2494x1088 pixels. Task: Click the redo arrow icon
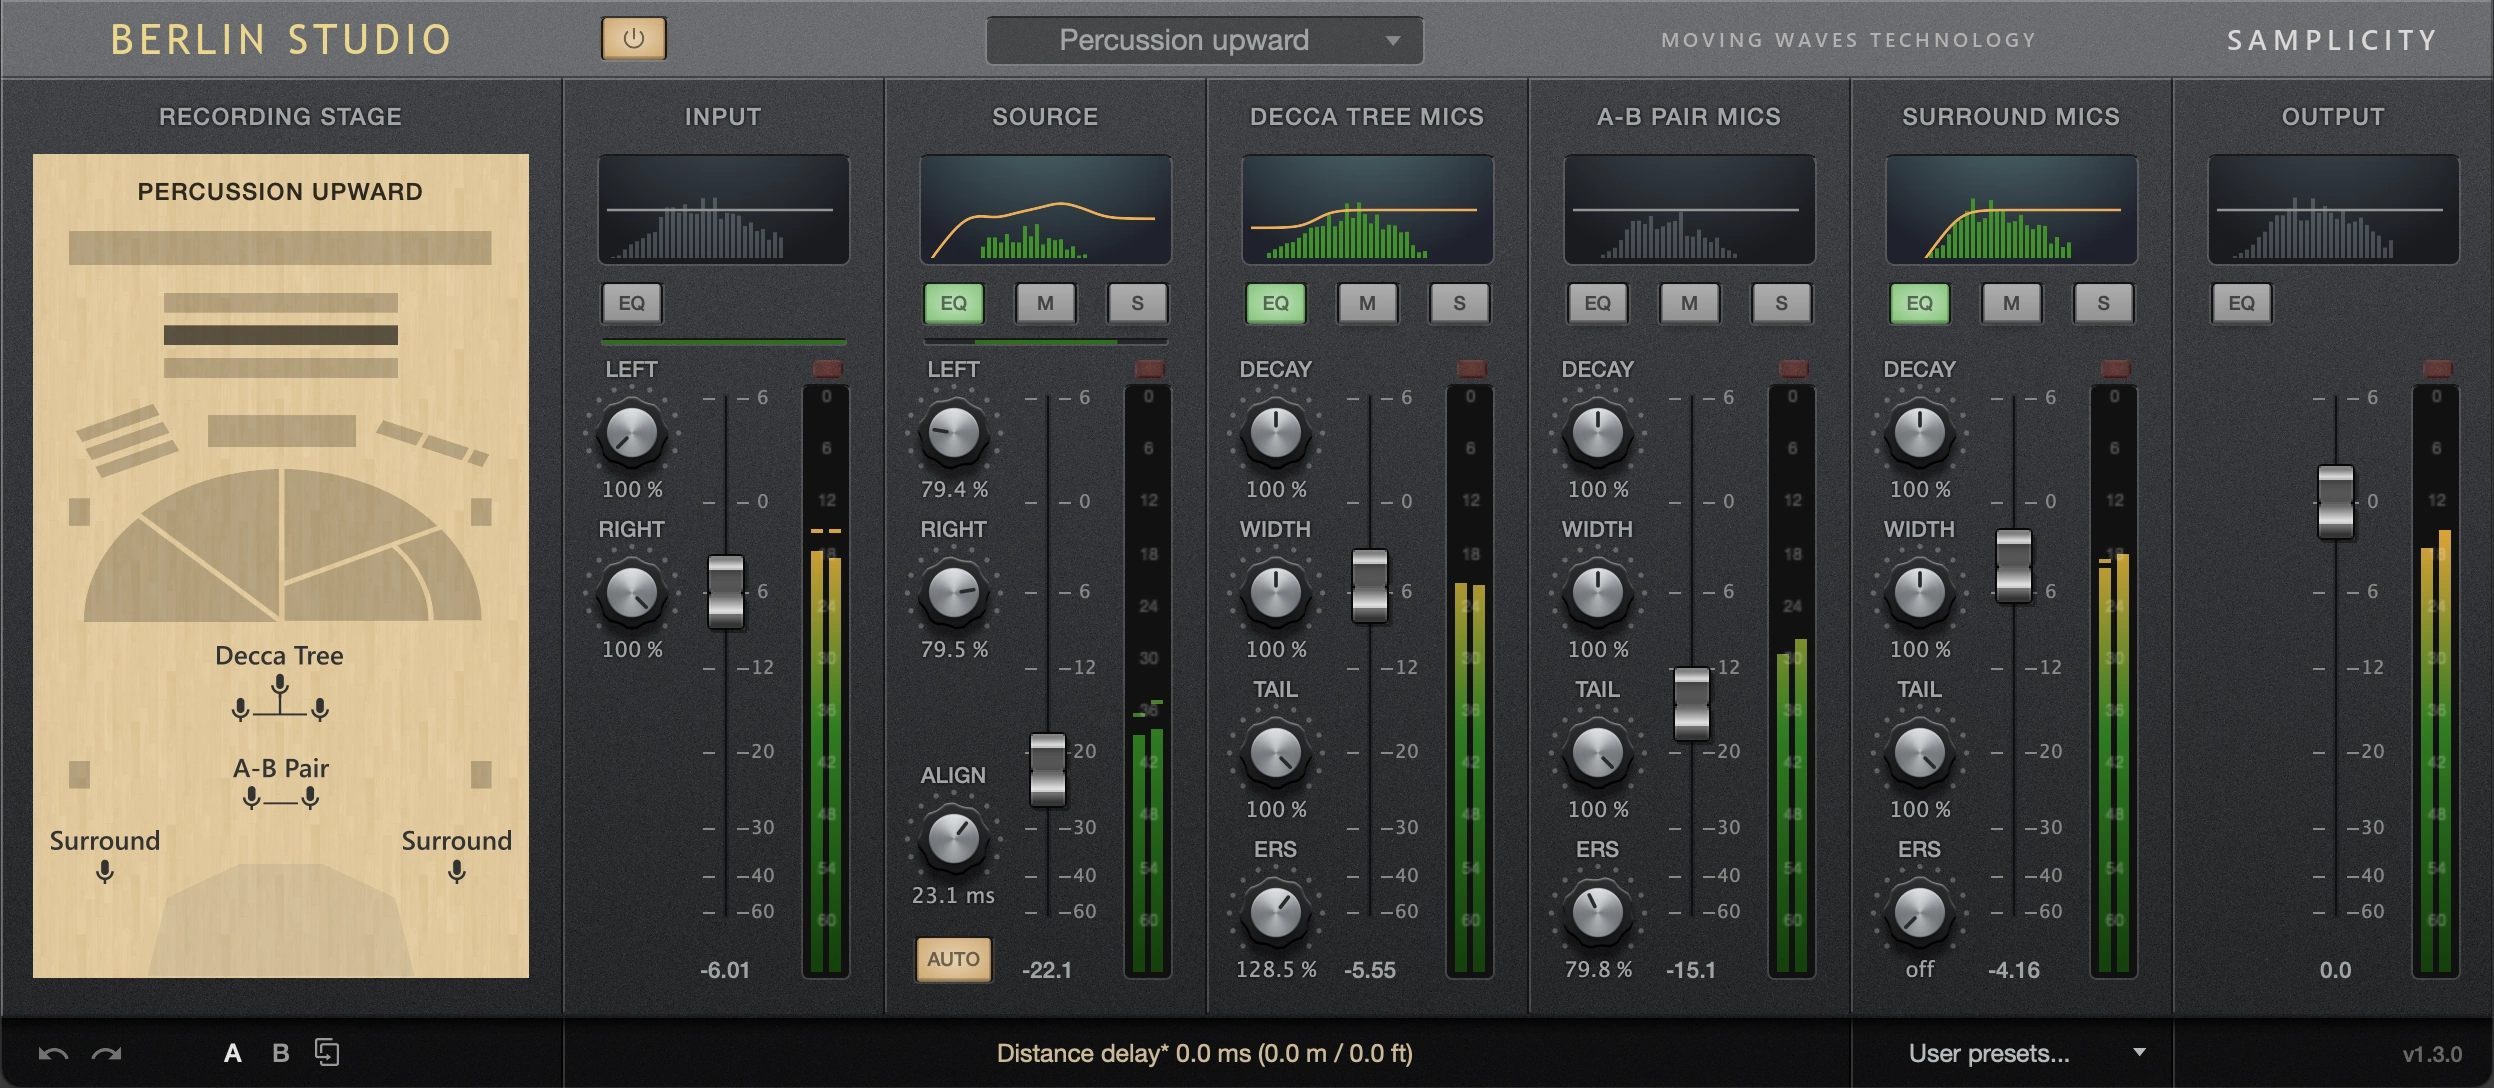[106, 1053]
